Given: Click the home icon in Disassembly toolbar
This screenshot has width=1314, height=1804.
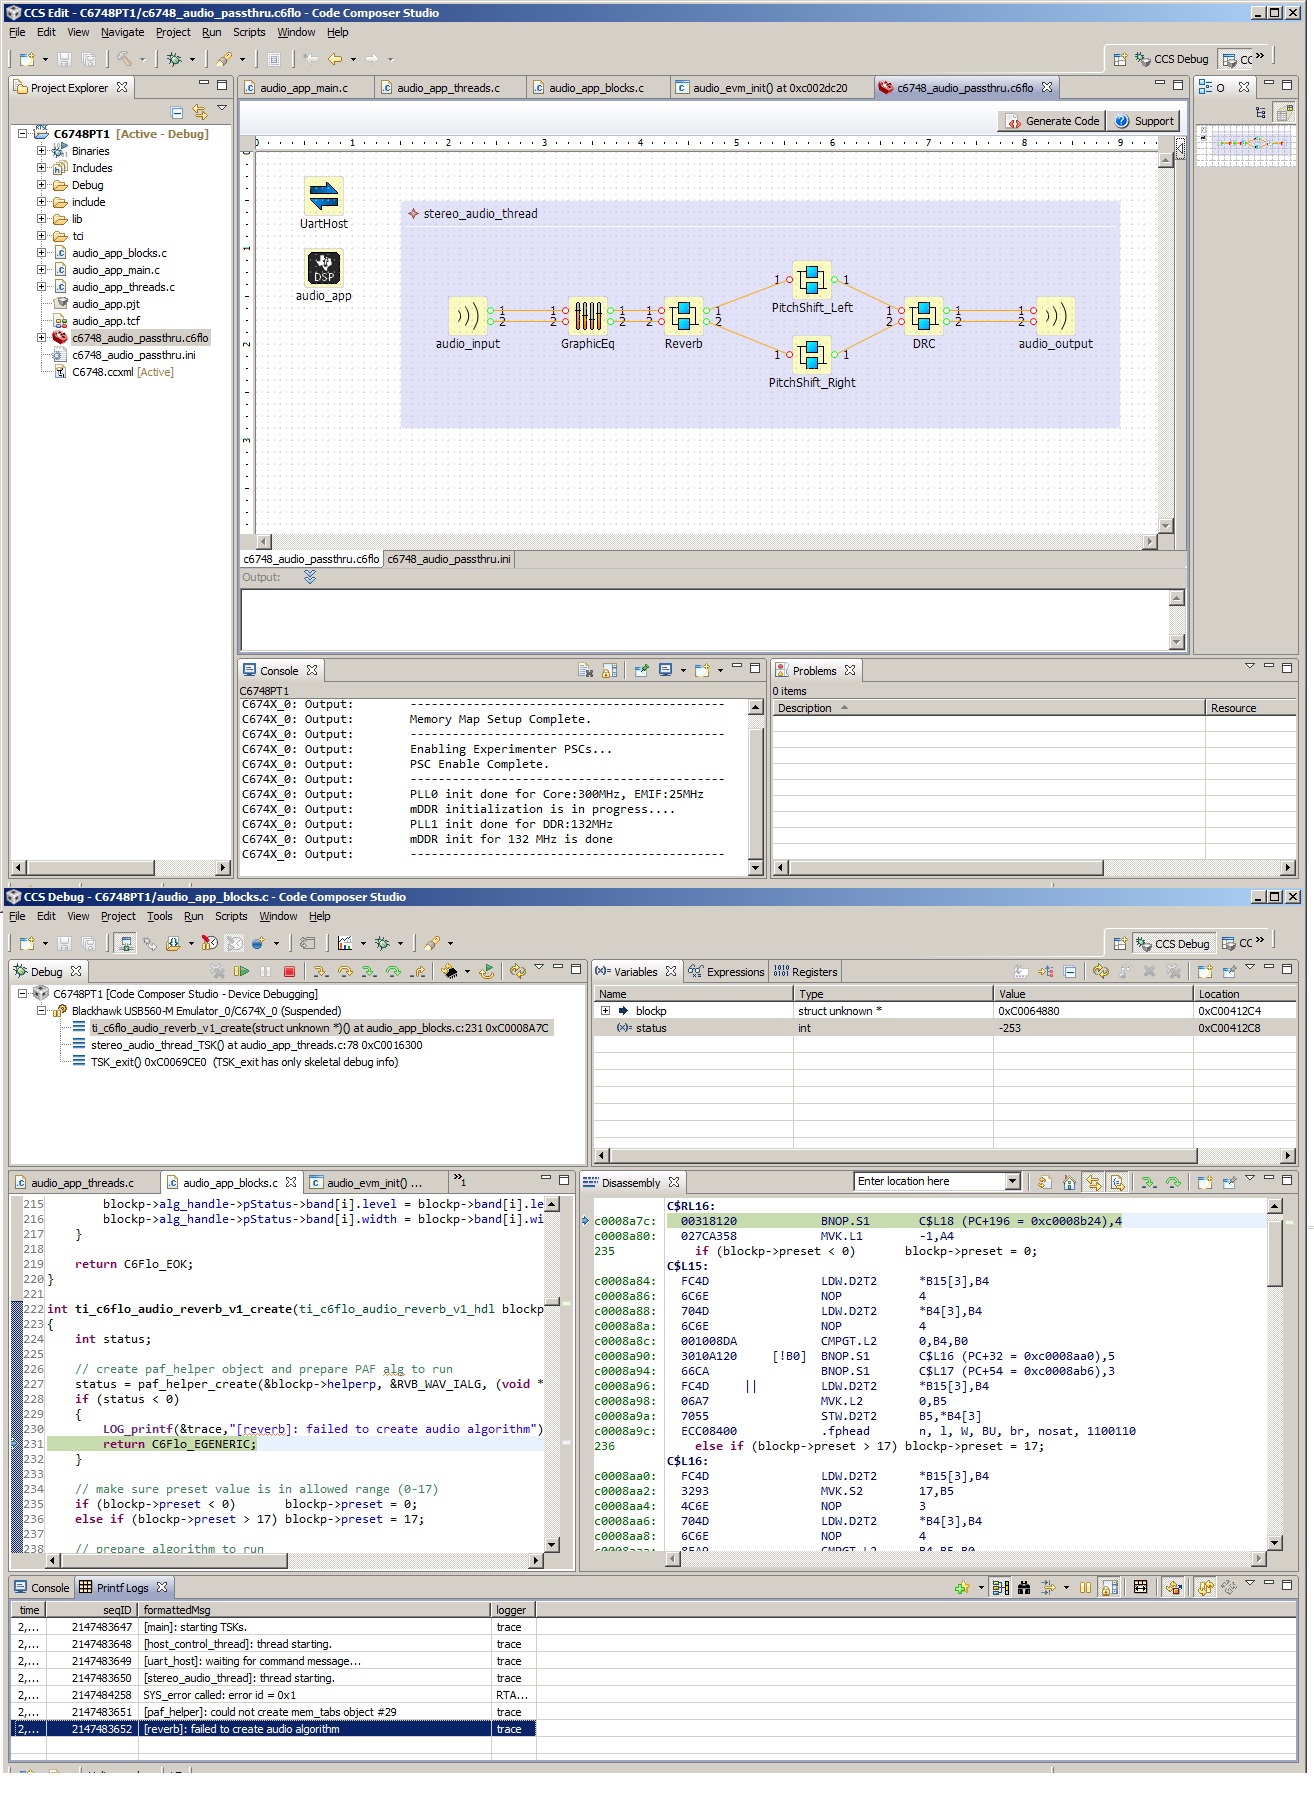Looking at the screenshot, I should (1069, 1183).
